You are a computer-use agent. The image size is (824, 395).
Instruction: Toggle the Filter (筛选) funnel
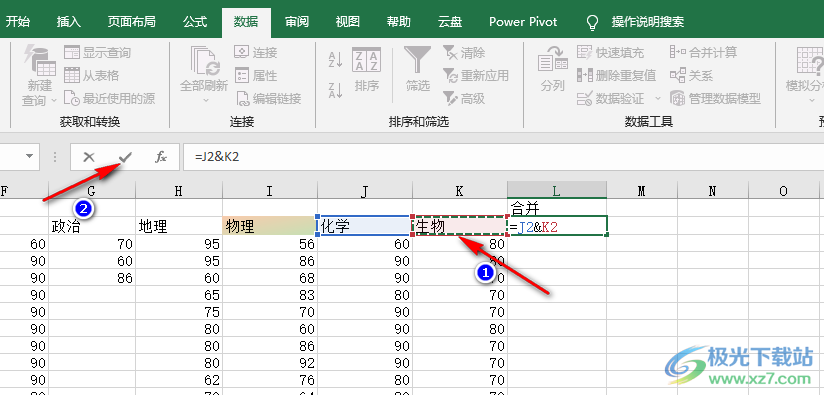point(418,70)
